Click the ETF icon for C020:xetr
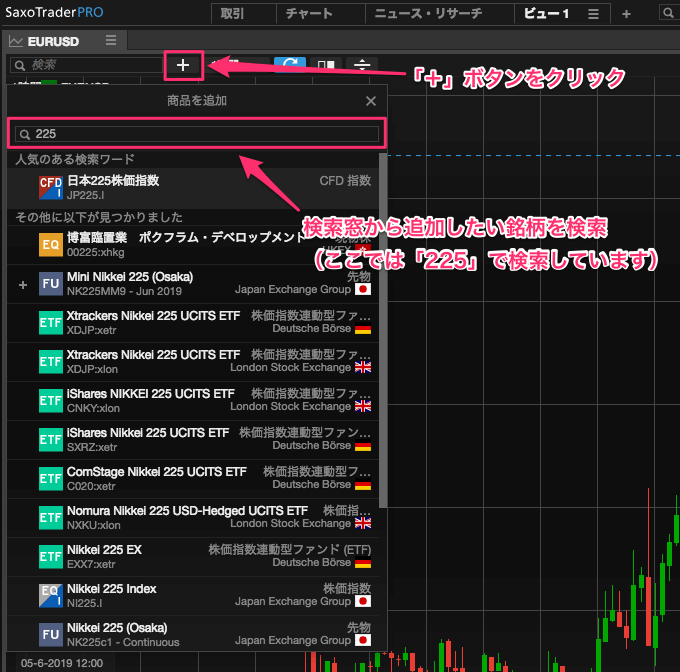680x672 pixels. [x=51, y=479]
